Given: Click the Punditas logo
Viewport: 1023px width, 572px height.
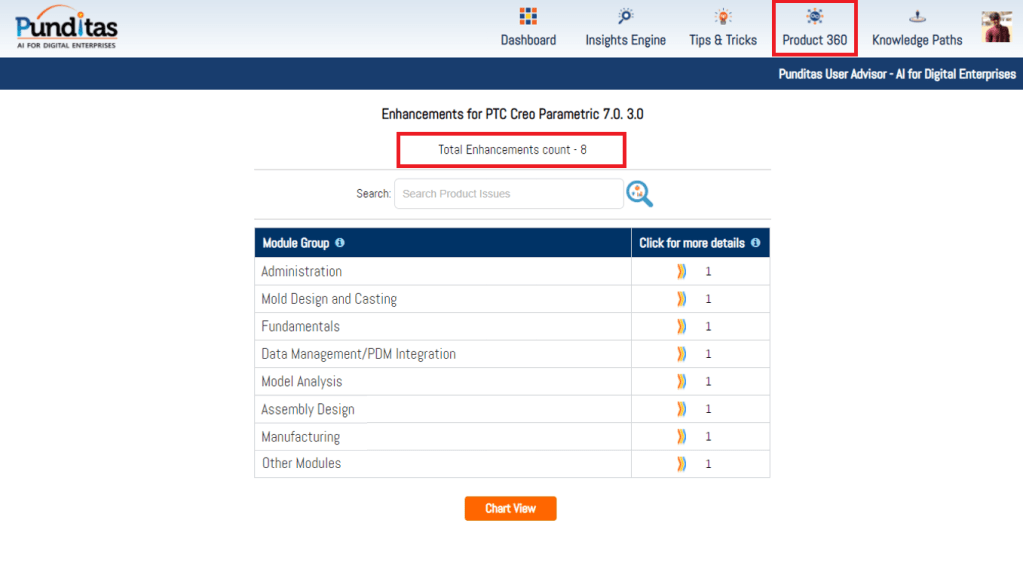Looking at the screenshot, I should tap(66, 28).
